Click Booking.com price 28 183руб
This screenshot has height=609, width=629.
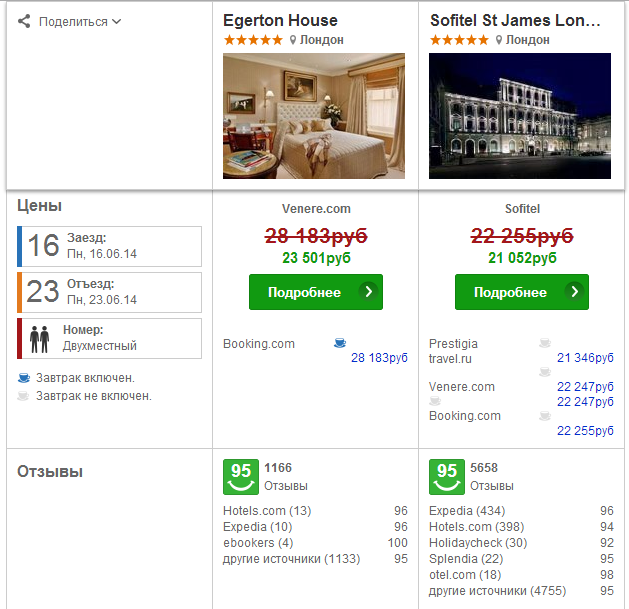click(379, 358)
